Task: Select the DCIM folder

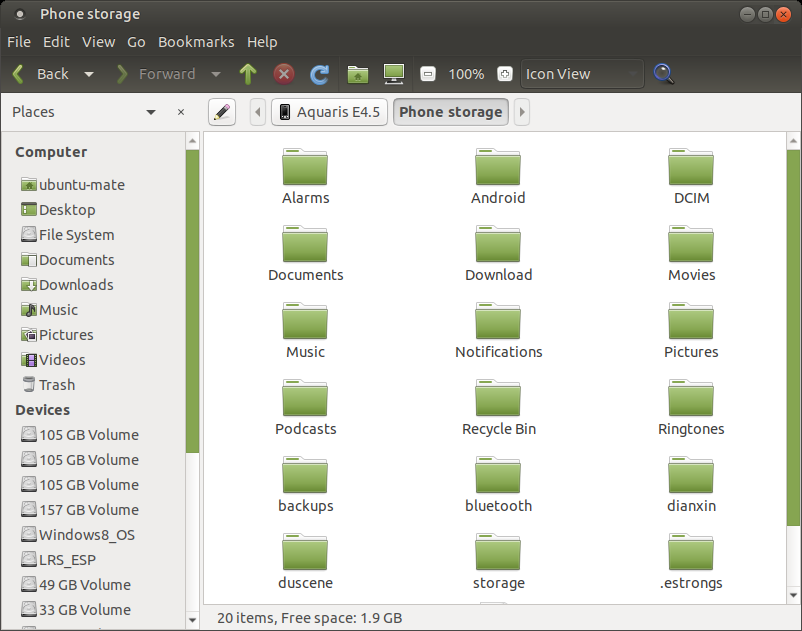Action: click(x=691, y=176)
